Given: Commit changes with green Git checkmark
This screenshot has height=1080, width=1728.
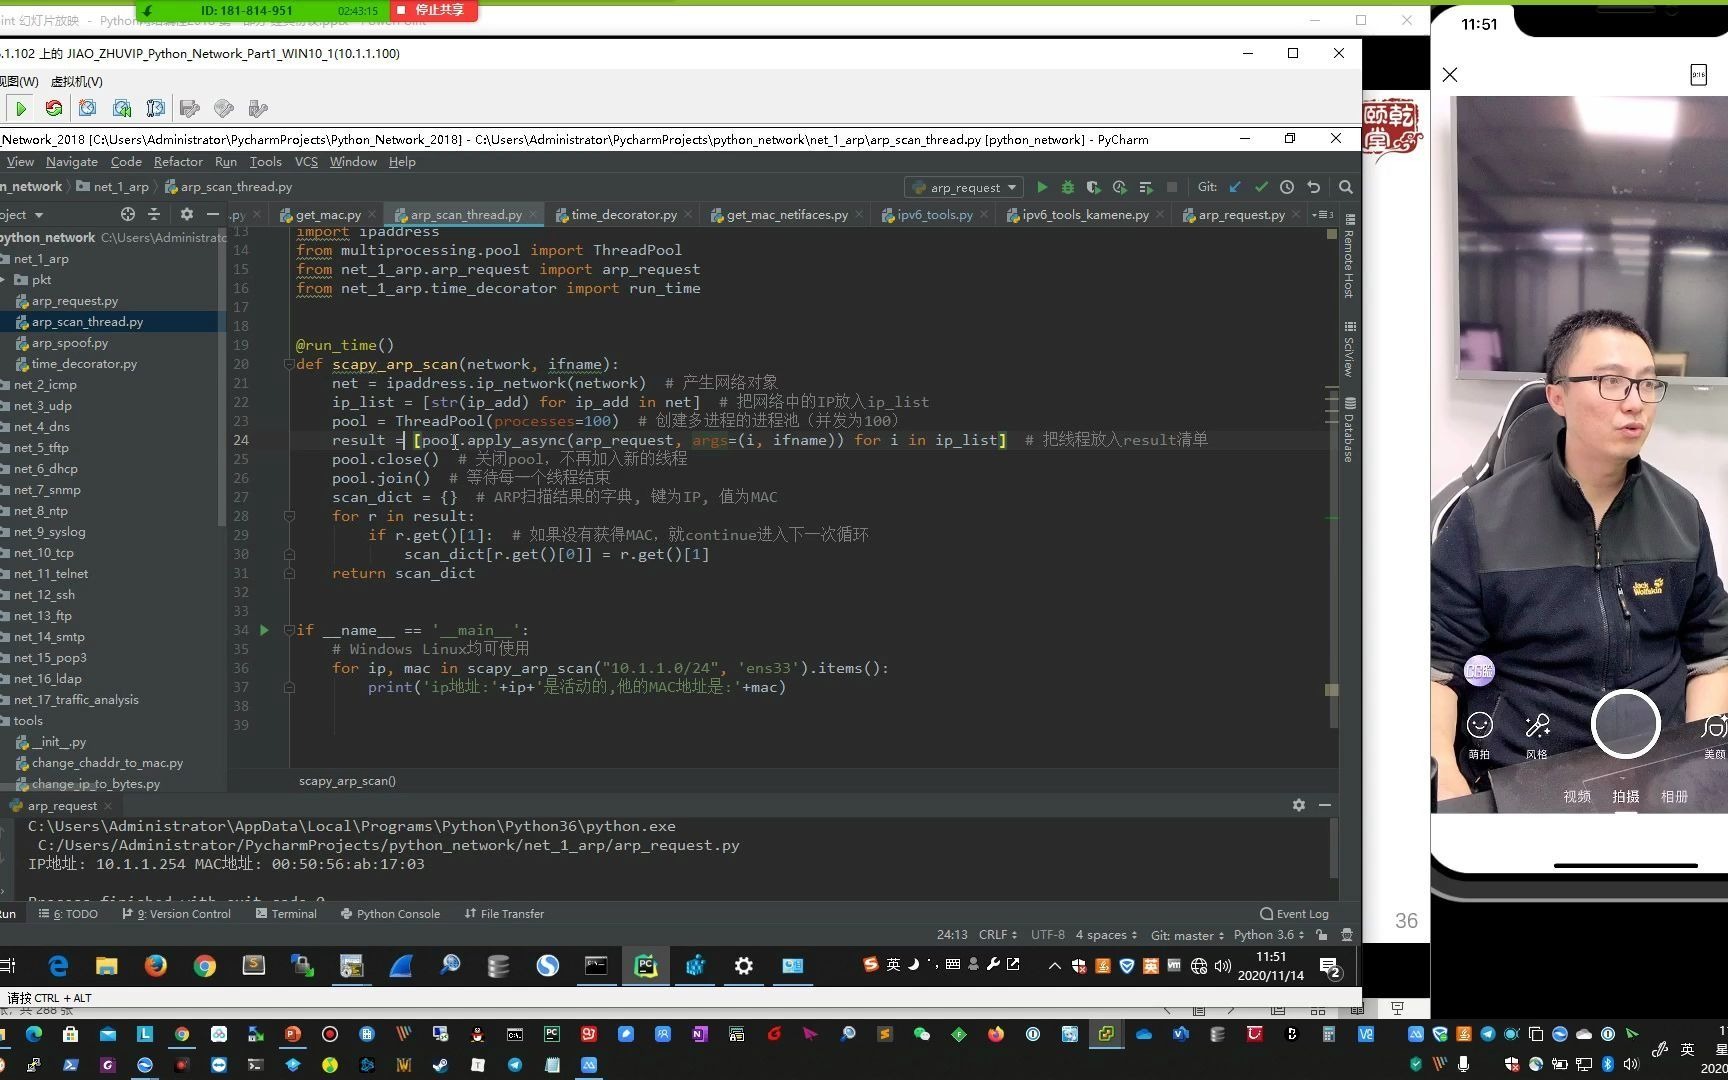Looking at the screenshot, I should [1261, 187].
